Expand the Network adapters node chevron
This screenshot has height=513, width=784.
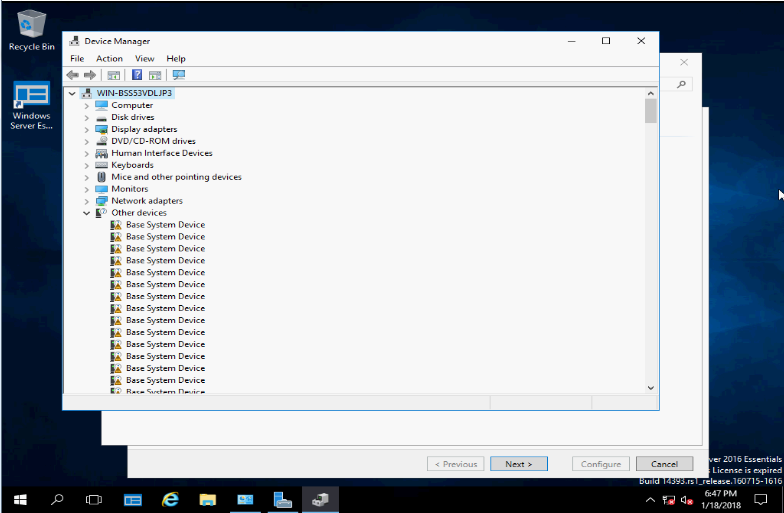click(x=86, y=202)
